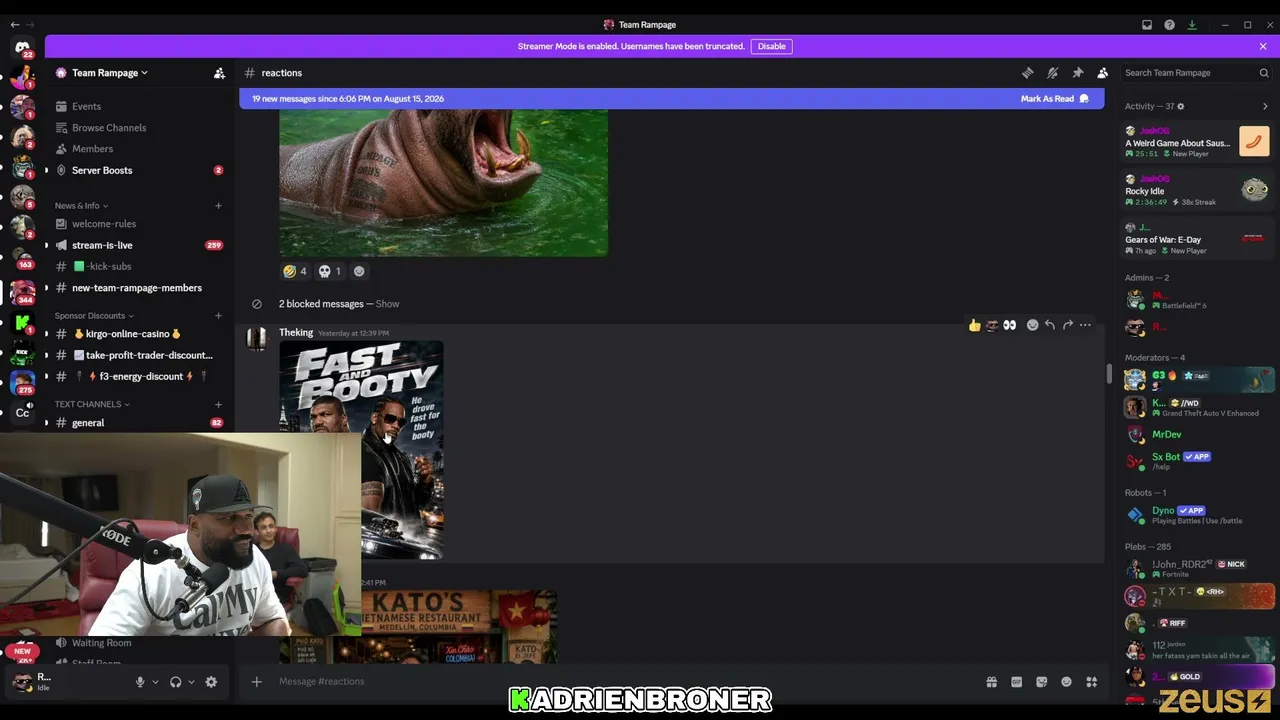The image size is (1280, 720).
Task: Open the help question mark icon
Action: coord(1169,25)
